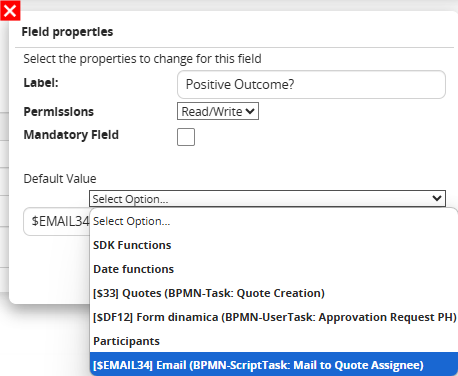Close the Field properties dialog with red X
Screen dimensions: 458x376
click(10, 11)
